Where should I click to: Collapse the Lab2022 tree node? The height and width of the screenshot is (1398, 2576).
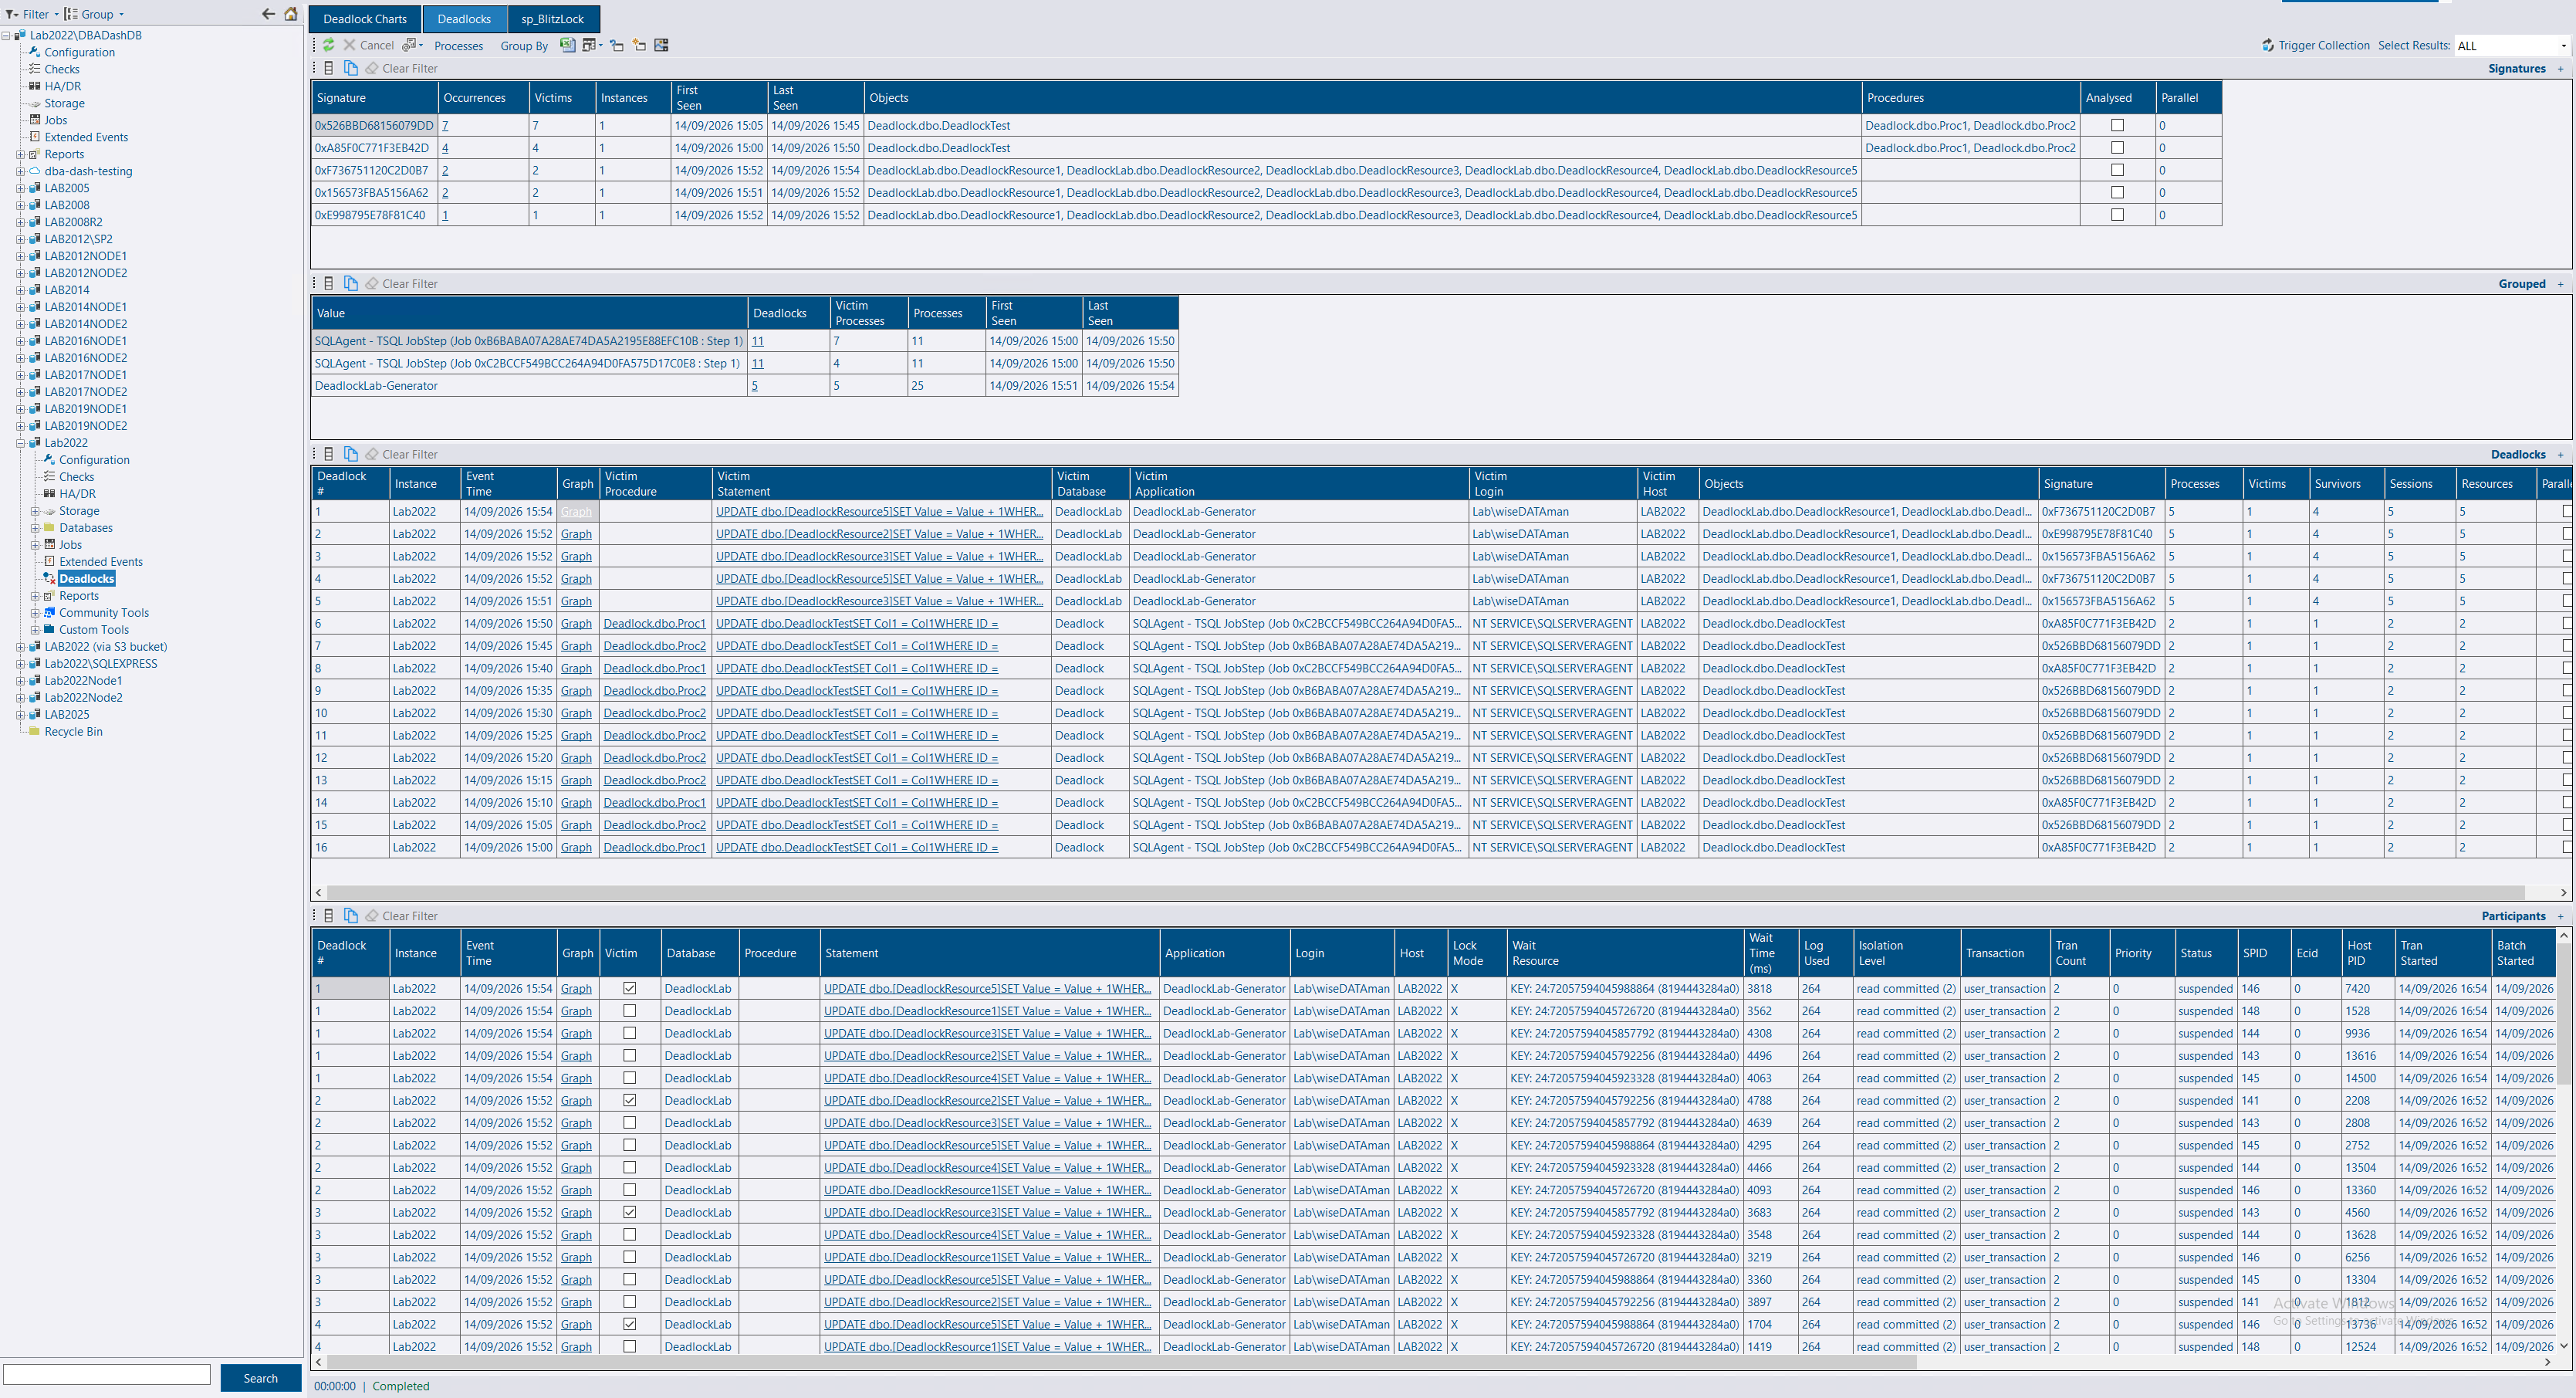(x=20, y=443)
